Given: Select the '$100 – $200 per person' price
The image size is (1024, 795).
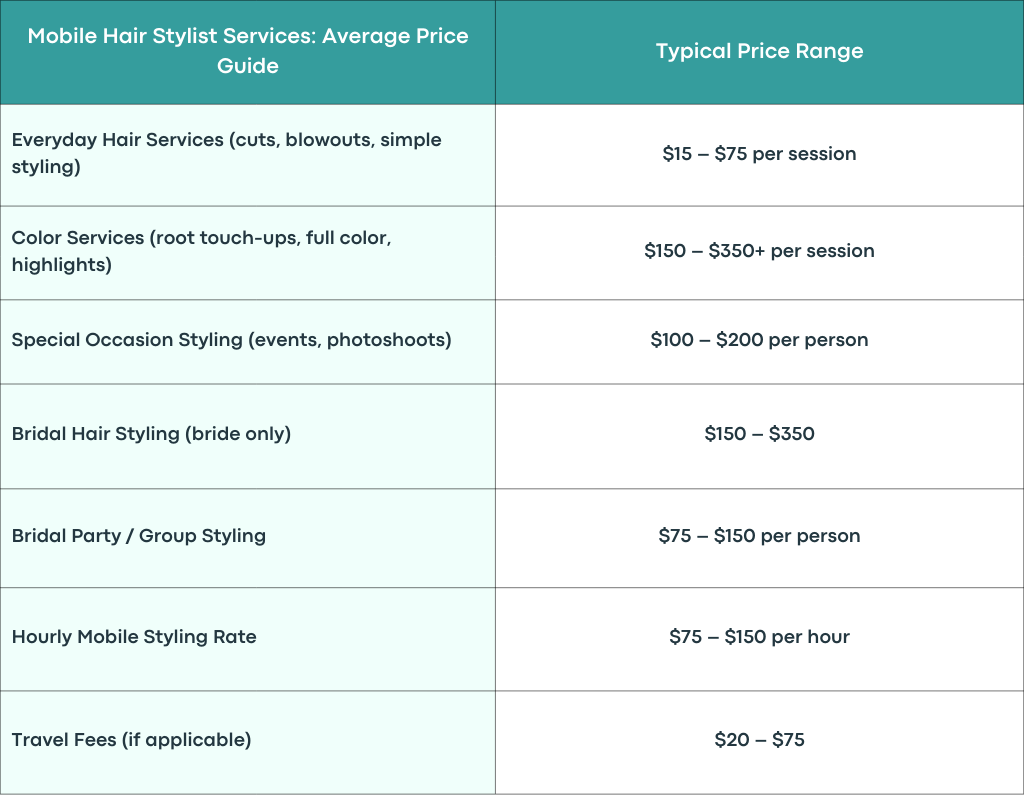Looking at the screenshot, I should pos(760,340).
